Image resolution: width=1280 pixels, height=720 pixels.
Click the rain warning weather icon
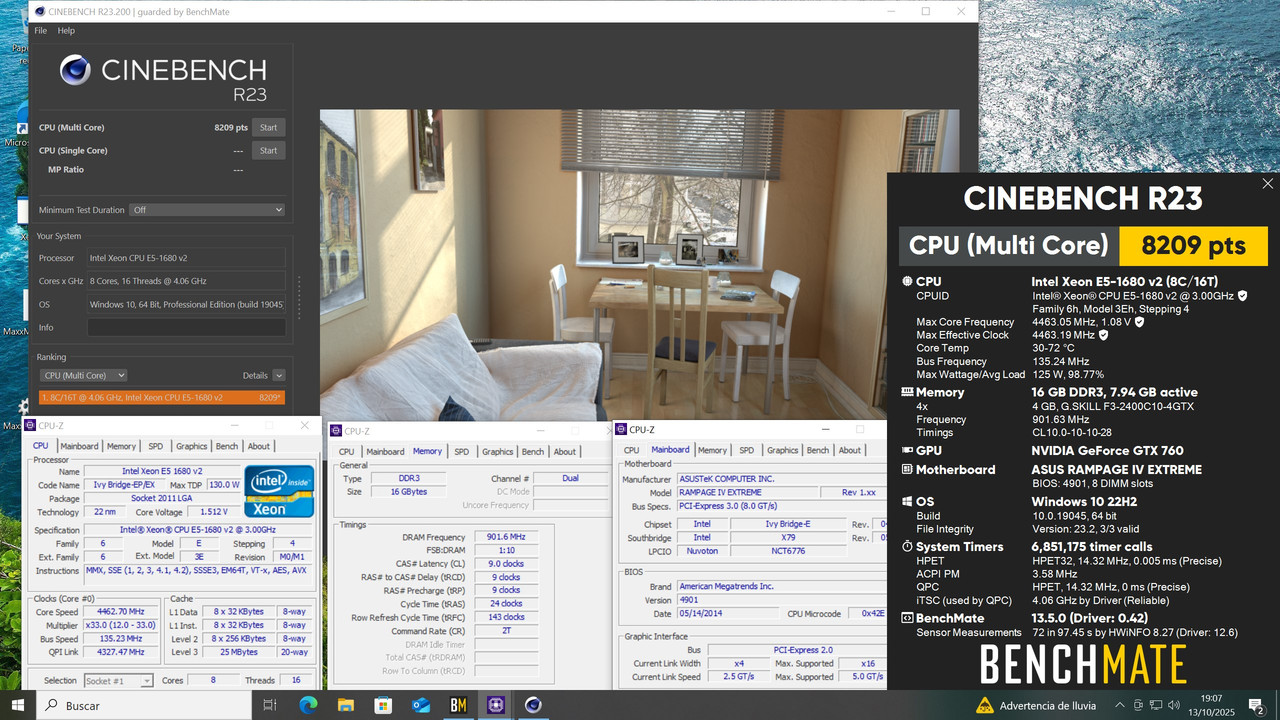(985, 705)
